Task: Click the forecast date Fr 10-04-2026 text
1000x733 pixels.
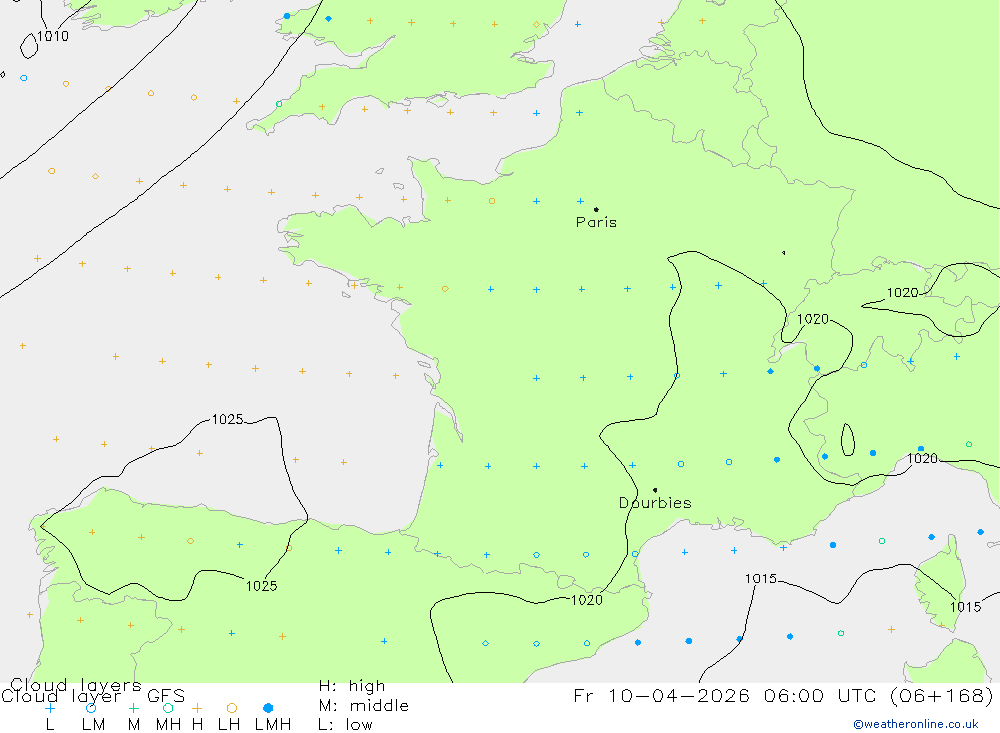Action: [661, 695]
